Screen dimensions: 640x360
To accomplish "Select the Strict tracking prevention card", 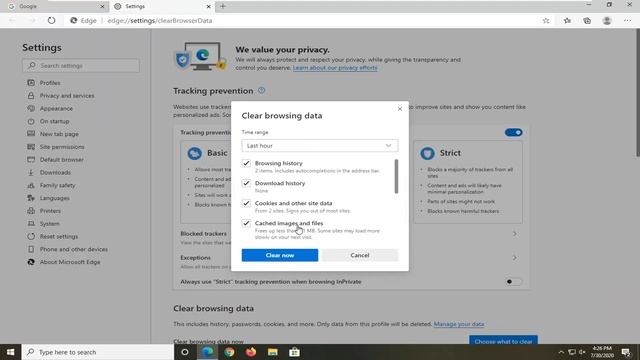I will point(468,182).
